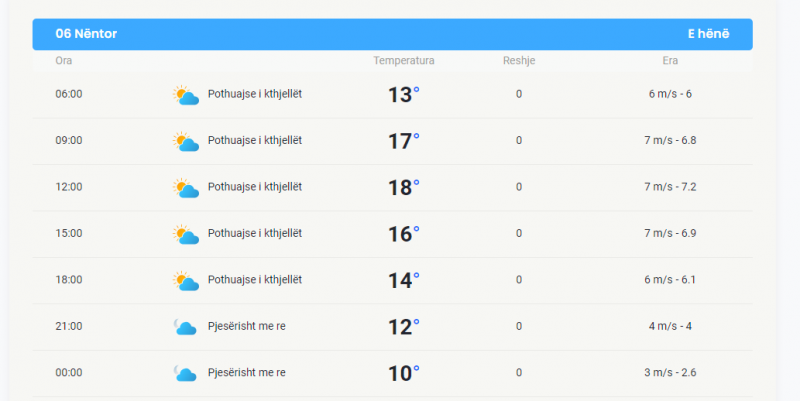Click the sun-cloud icon at 06:00
Viewport: 800px width, 401px height.
pyautogui.click(x=186, y=95)
